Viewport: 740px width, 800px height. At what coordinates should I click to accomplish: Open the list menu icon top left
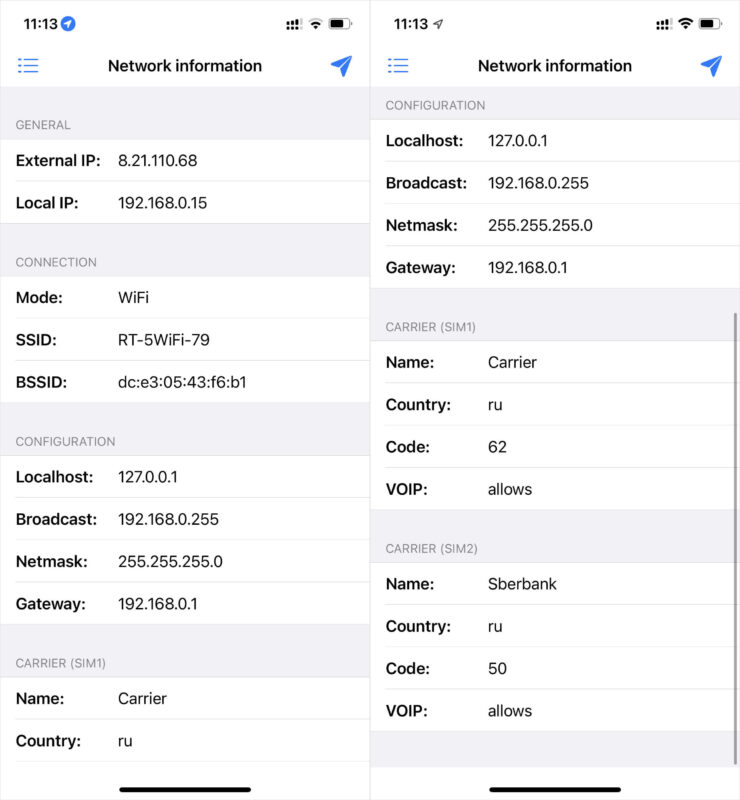[28, 65]
